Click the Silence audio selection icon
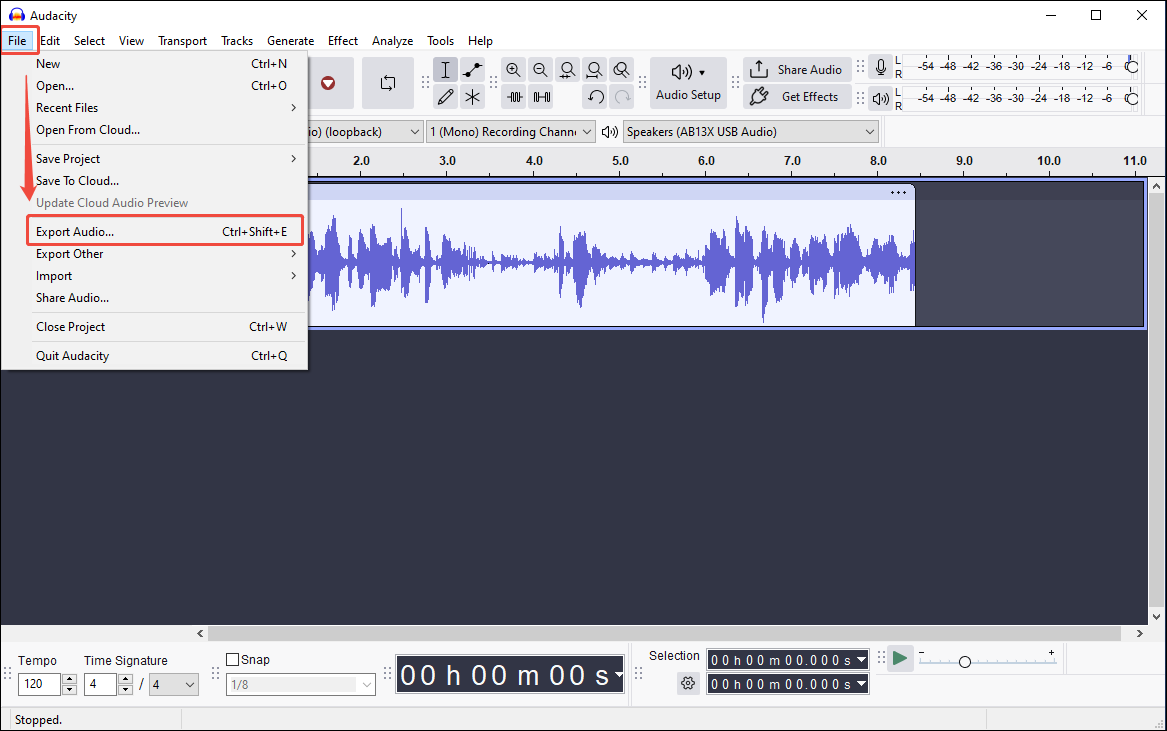This screenshot has height=731, width=1167. click(x=542, y=97)
